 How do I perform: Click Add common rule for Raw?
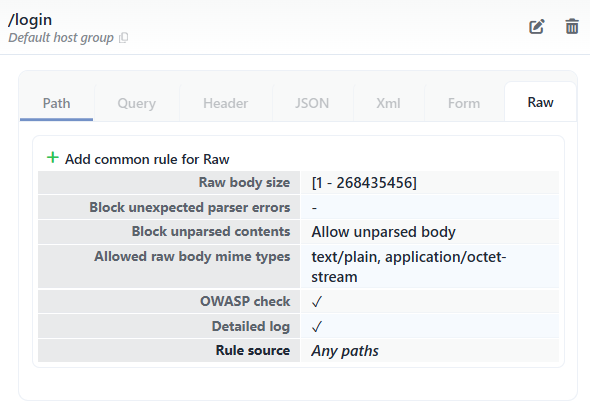(147, 159)
